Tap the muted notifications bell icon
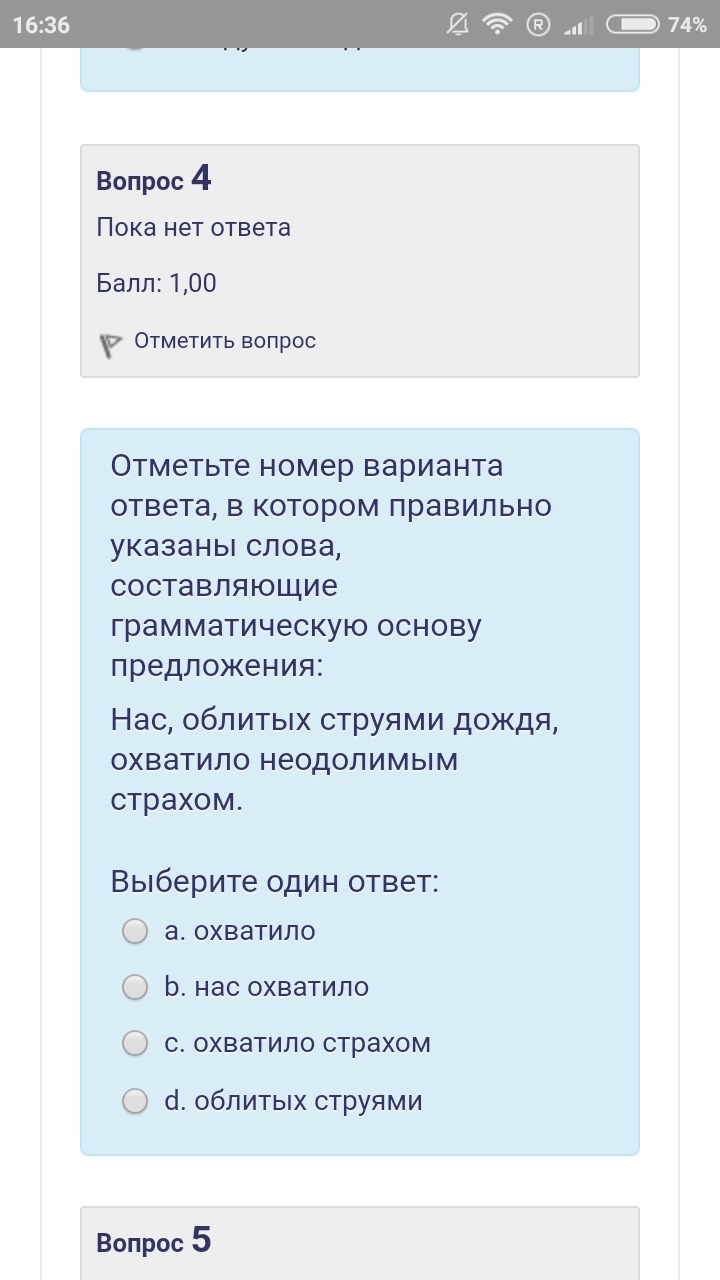The height and width of the screenshot is (1280, 720). click(458, 25)
